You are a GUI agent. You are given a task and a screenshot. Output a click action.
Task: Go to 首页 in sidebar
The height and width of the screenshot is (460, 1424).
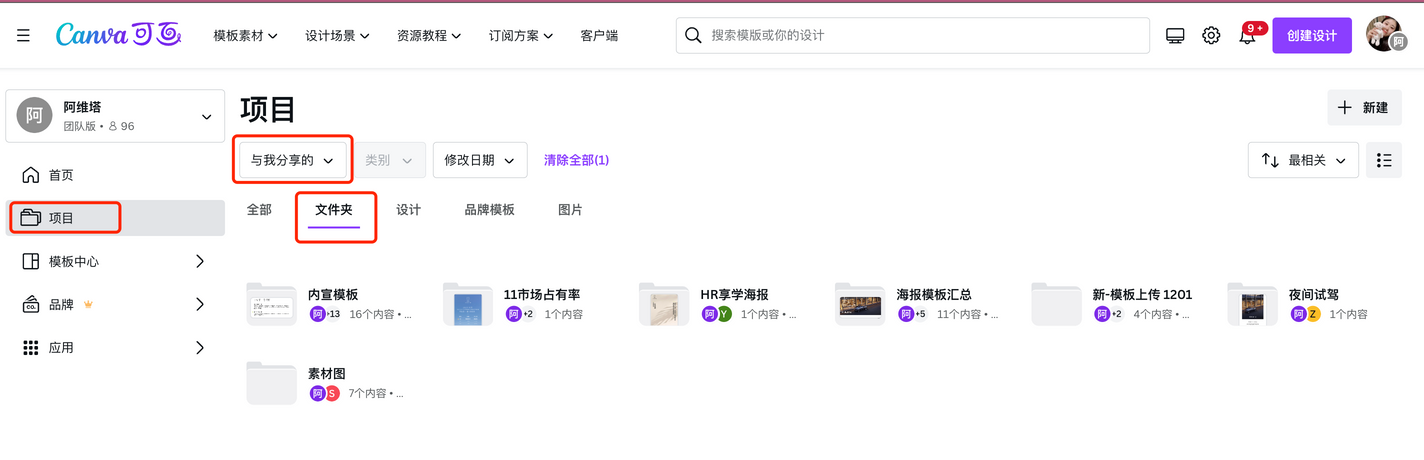[x=115, y=175]
